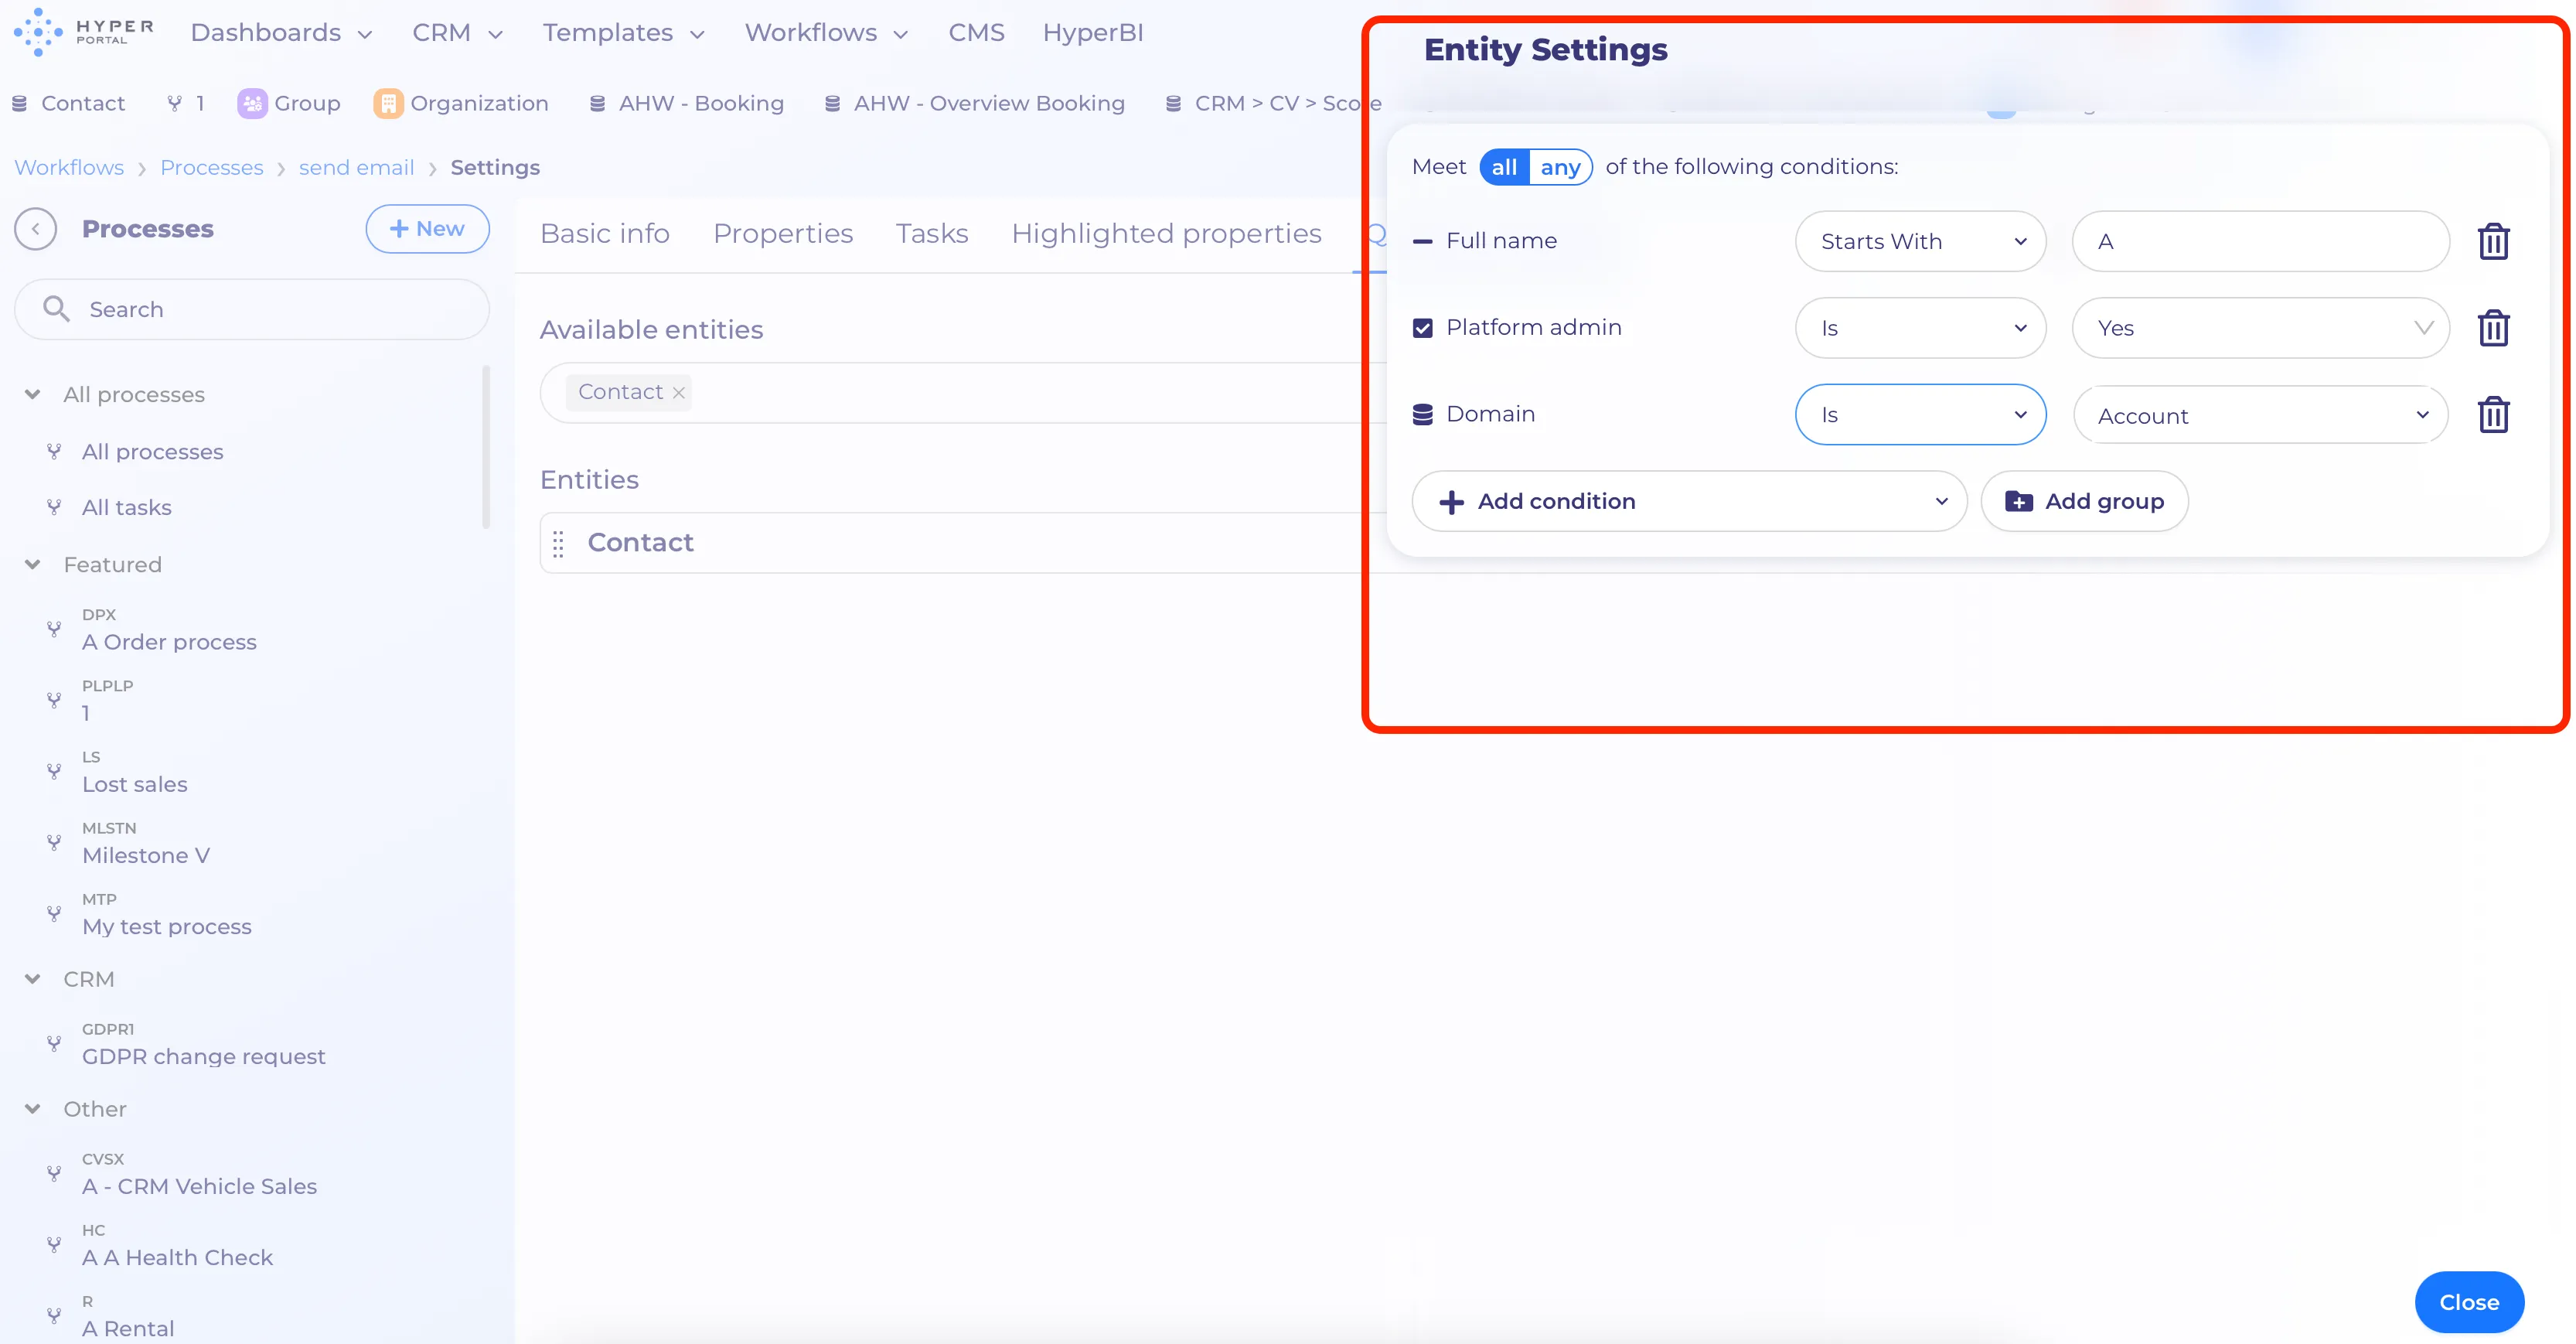The width and height of the screenshot is (2576, 1344).
Task: Open the Organization shortcut icon
Action: pos(388,103)
